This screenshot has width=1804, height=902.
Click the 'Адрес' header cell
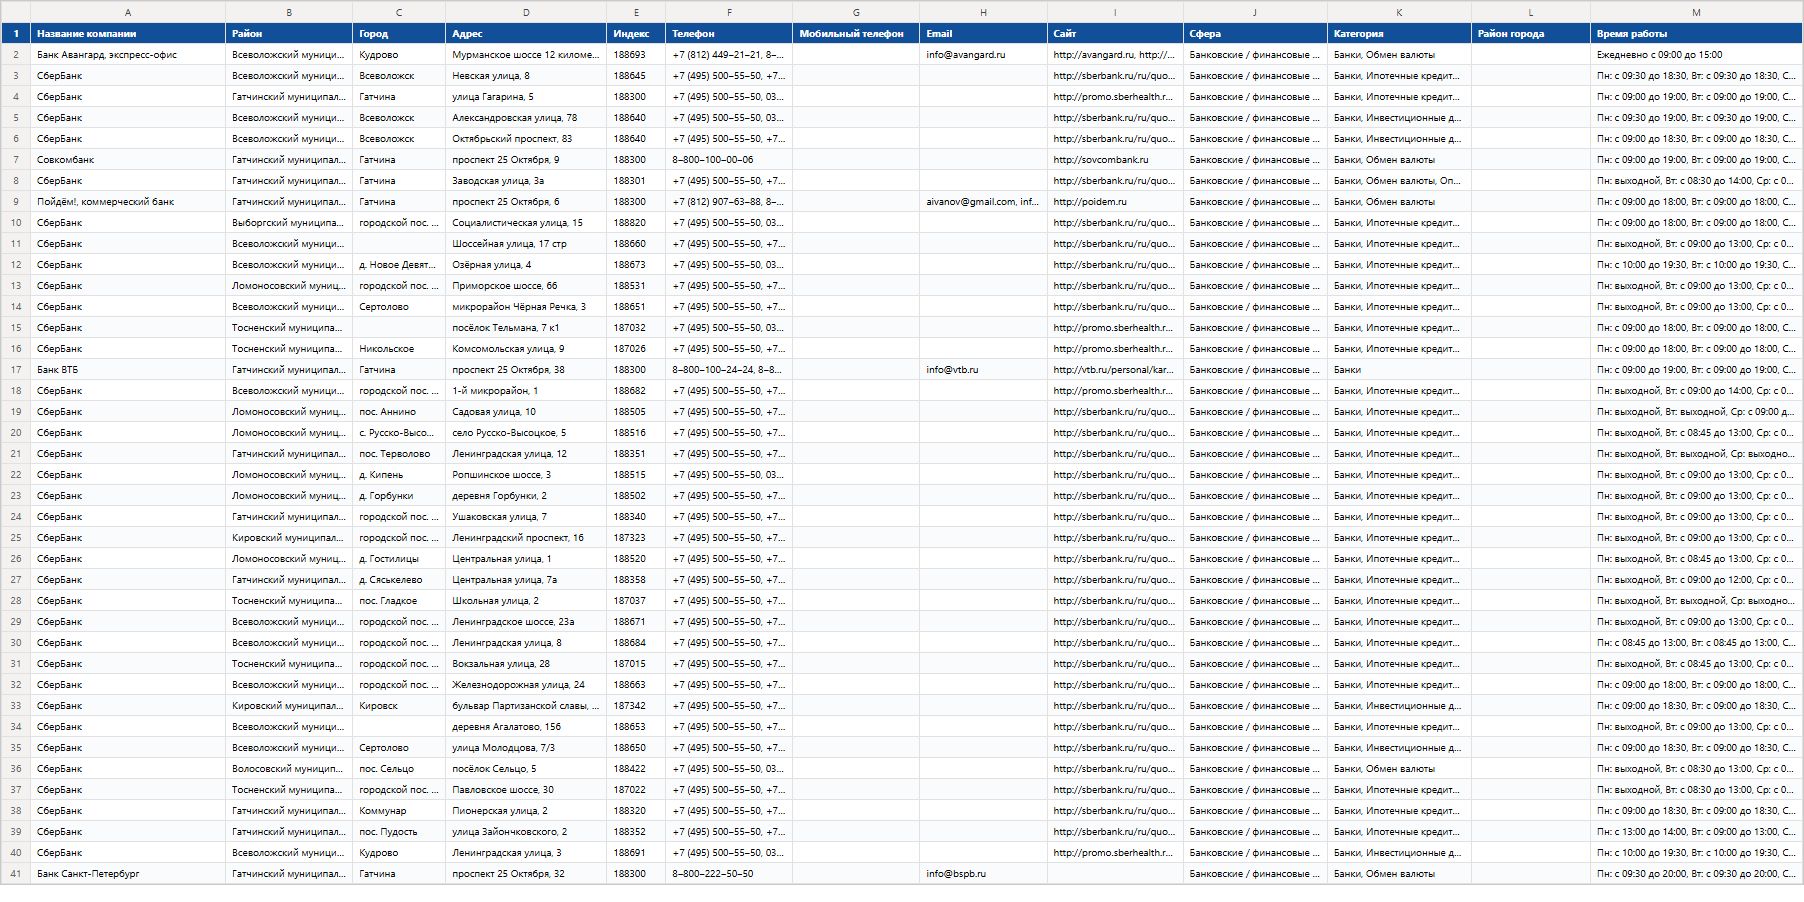coord(526,34)
